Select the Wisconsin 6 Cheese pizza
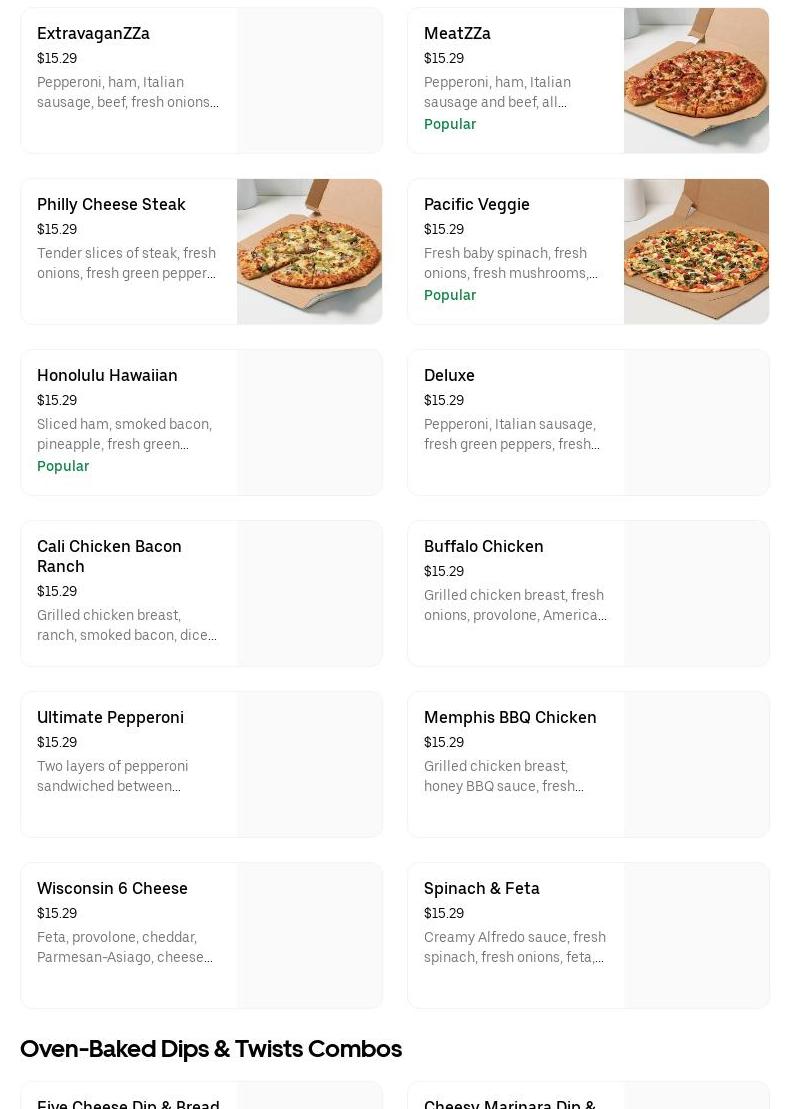Viewport: 804px width, 1109px height. tap(200, 935)
